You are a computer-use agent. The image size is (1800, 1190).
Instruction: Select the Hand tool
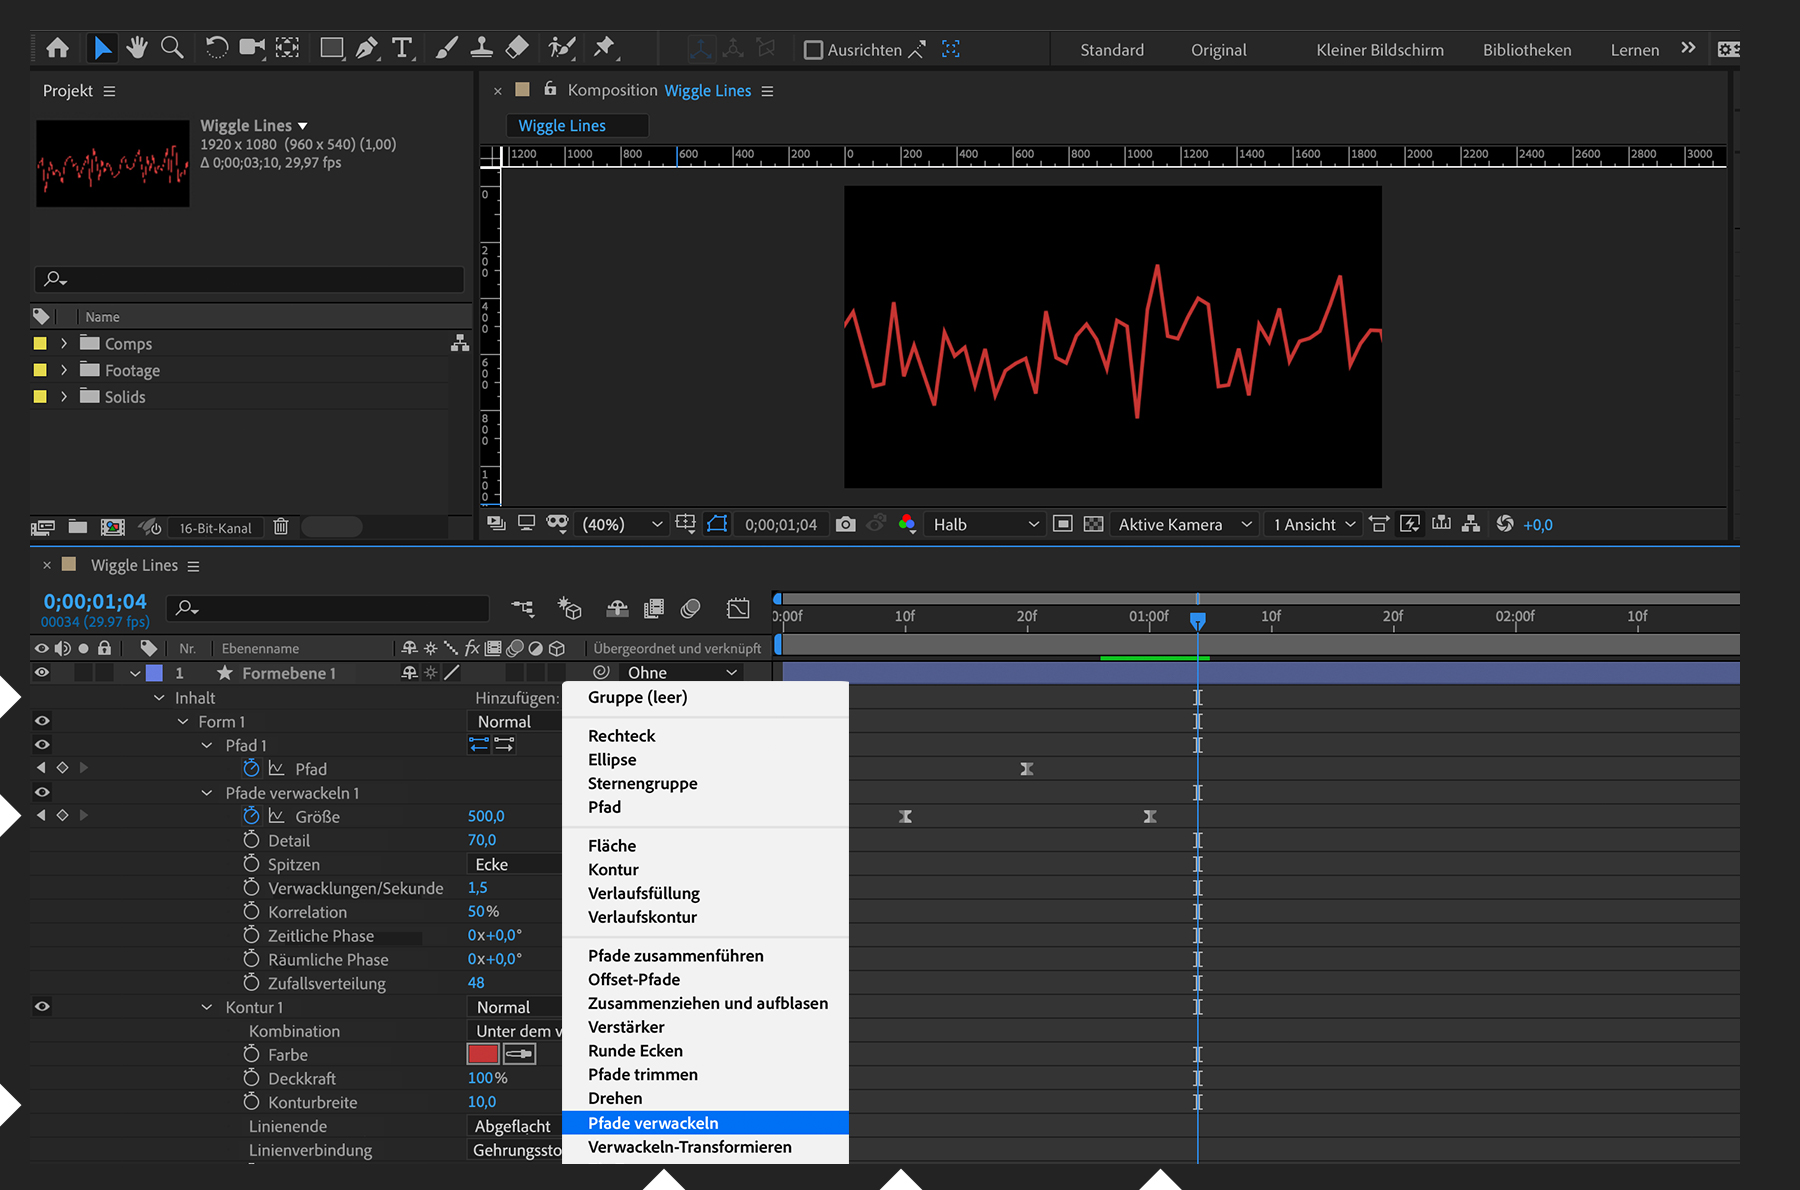[137, 48]
